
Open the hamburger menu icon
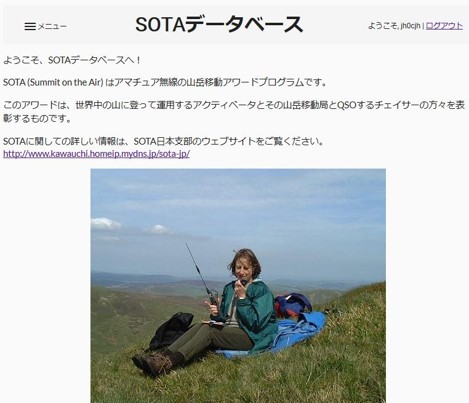pyautogui.click(x=30, y=26)
